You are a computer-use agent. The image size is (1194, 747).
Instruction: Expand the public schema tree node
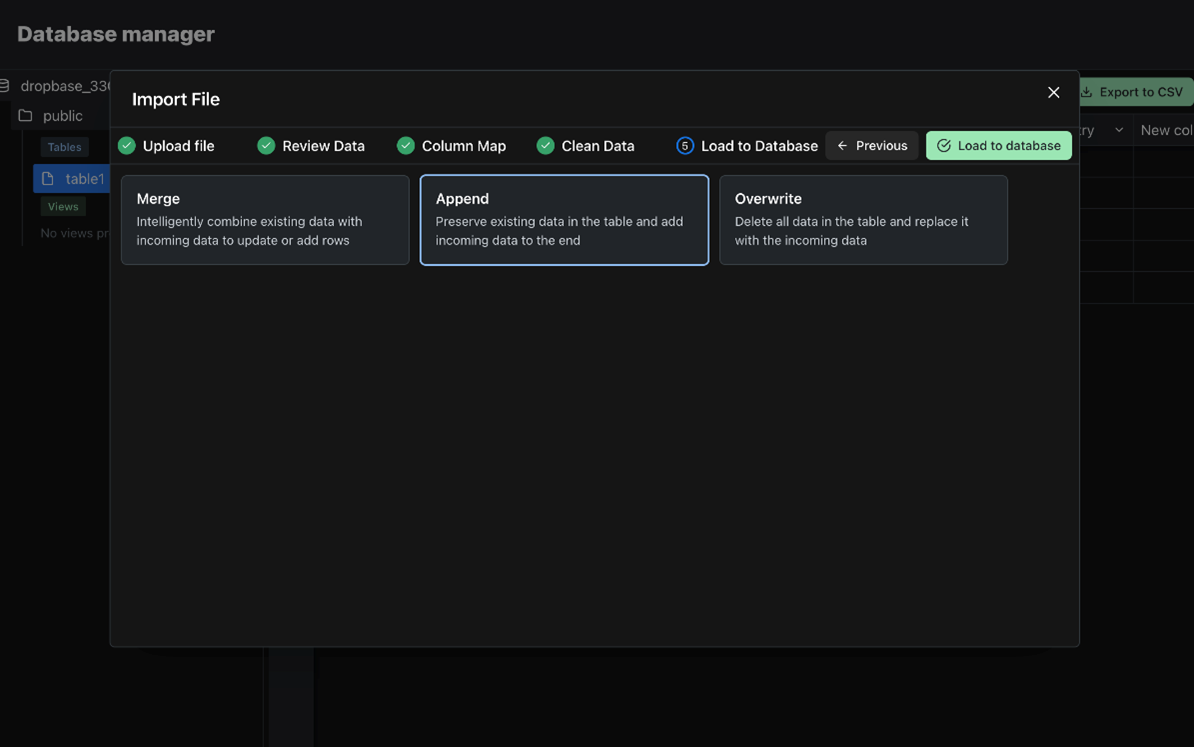point(62,116)
